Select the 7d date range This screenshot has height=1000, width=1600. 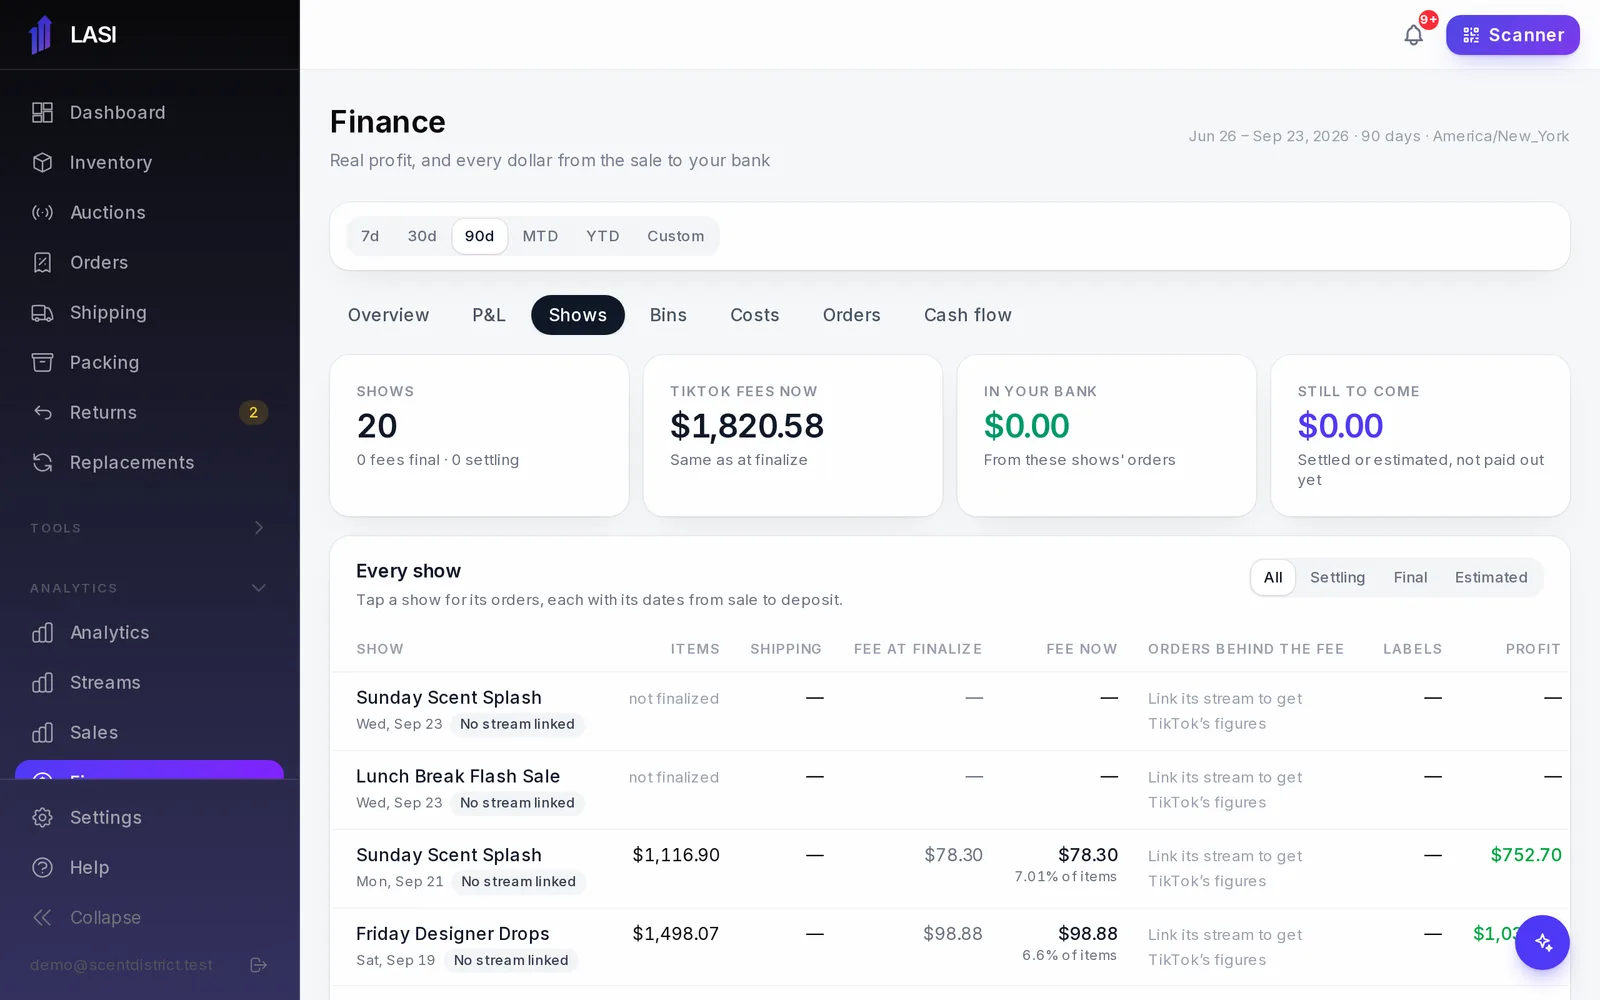click(370, 236)
